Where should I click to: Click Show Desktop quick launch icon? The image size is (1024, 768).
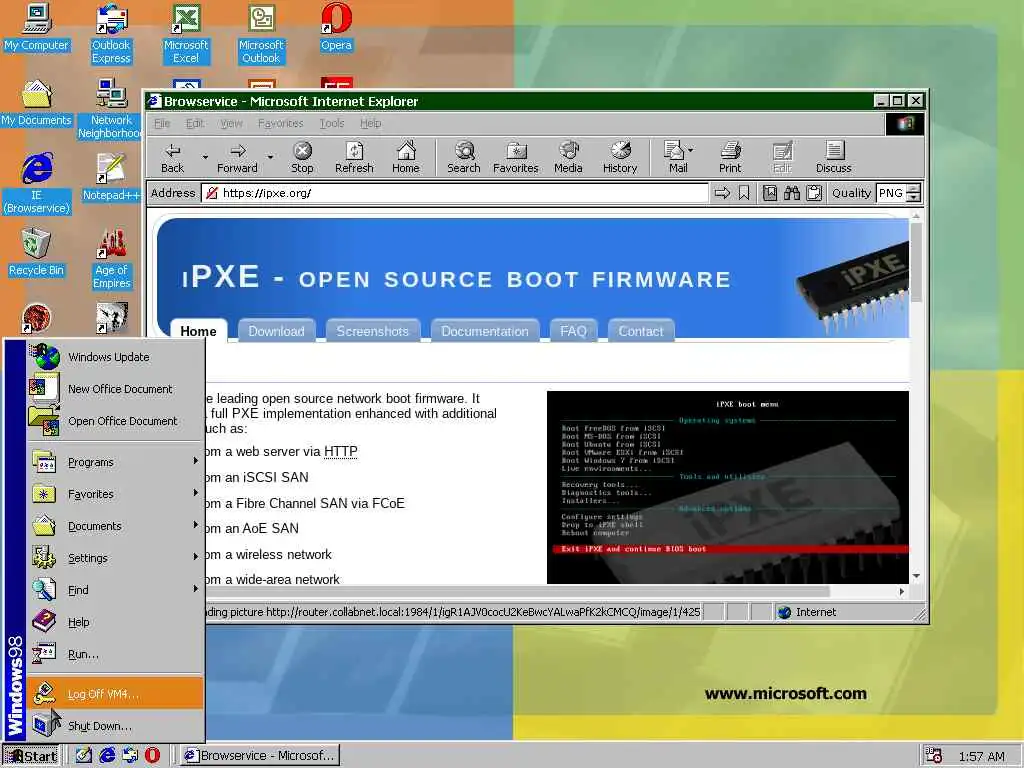click(84, 755)
